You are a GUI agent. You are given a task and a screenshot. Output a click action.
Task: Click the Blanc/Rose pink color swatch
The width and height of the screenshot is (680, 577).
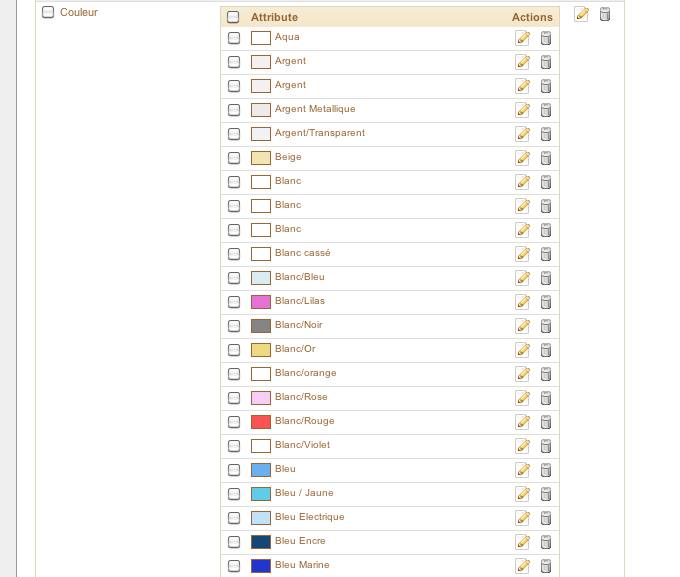point(261,398)
